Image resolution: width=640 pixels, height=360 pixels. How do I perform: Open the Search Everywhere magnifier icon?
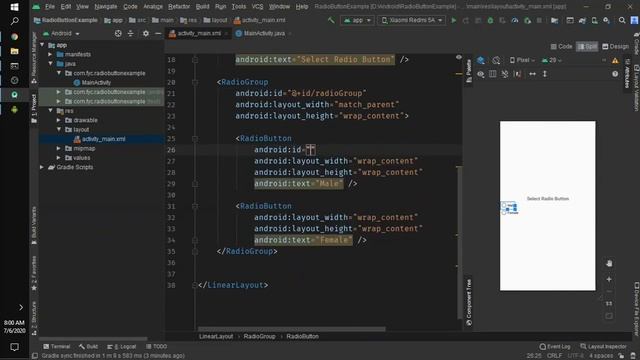pyautogui.click(x=622, y=20)
